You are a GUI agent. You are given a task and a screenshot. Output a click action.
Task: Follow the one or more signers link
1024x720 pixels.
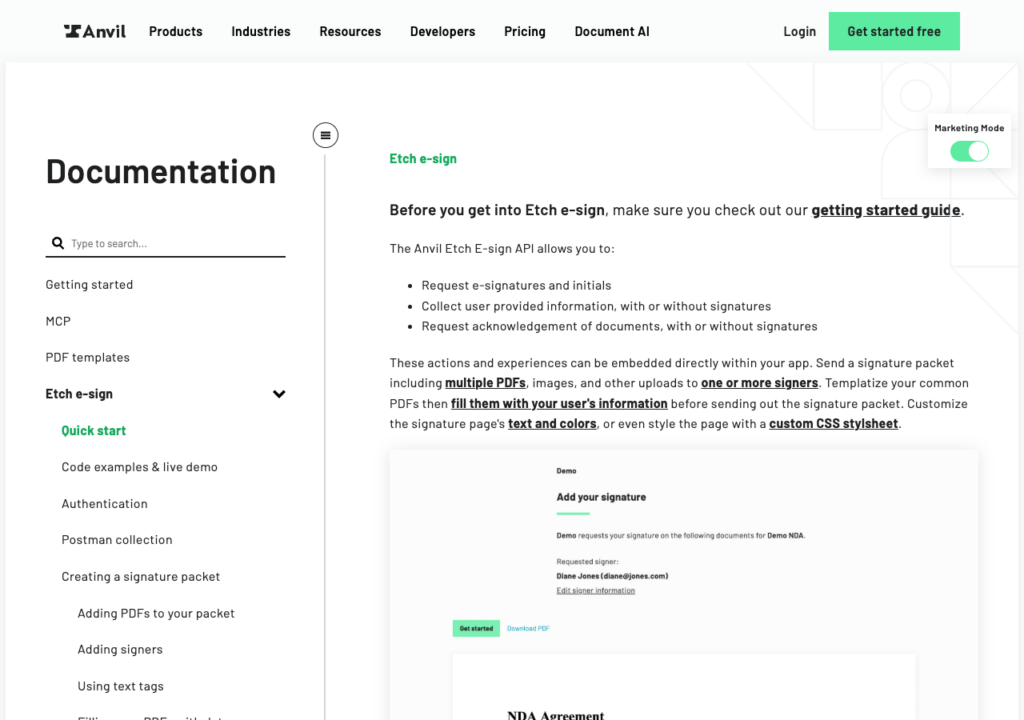point(760,383)
